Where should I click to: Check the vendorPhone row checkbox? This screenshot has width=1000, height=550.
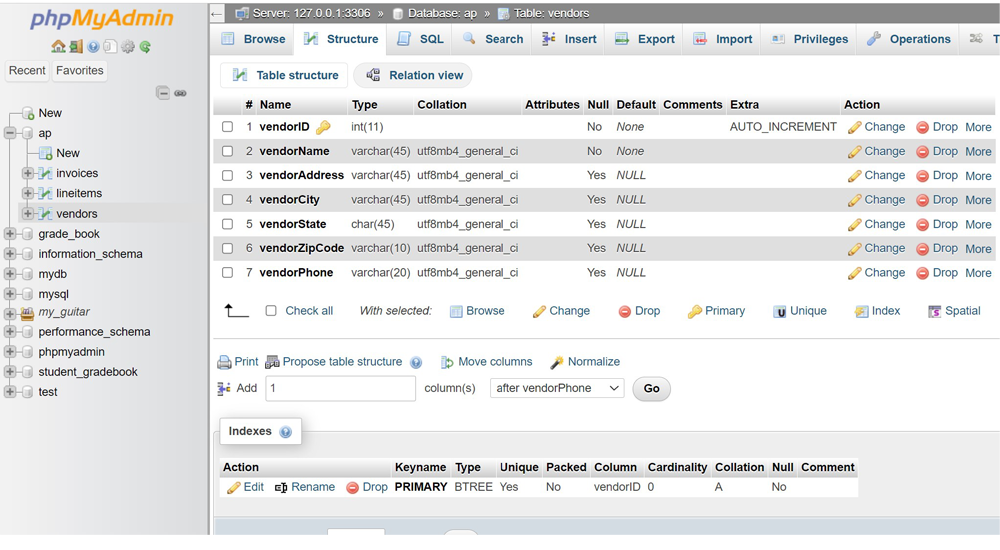tap(227, 272)
